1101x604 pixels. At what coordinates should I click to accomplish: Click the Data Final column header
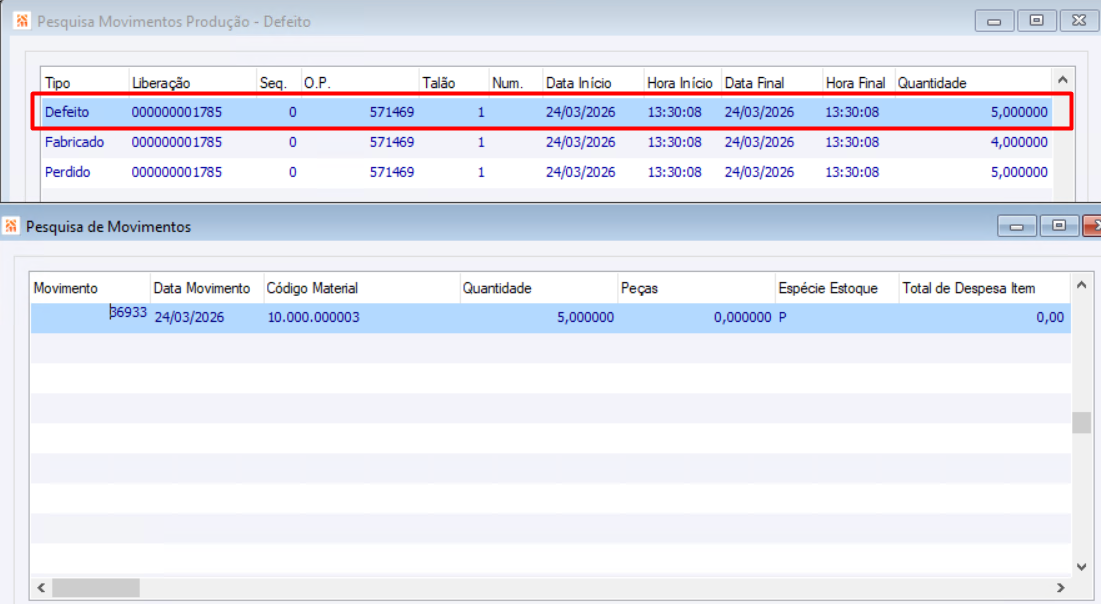click(772, 83)
